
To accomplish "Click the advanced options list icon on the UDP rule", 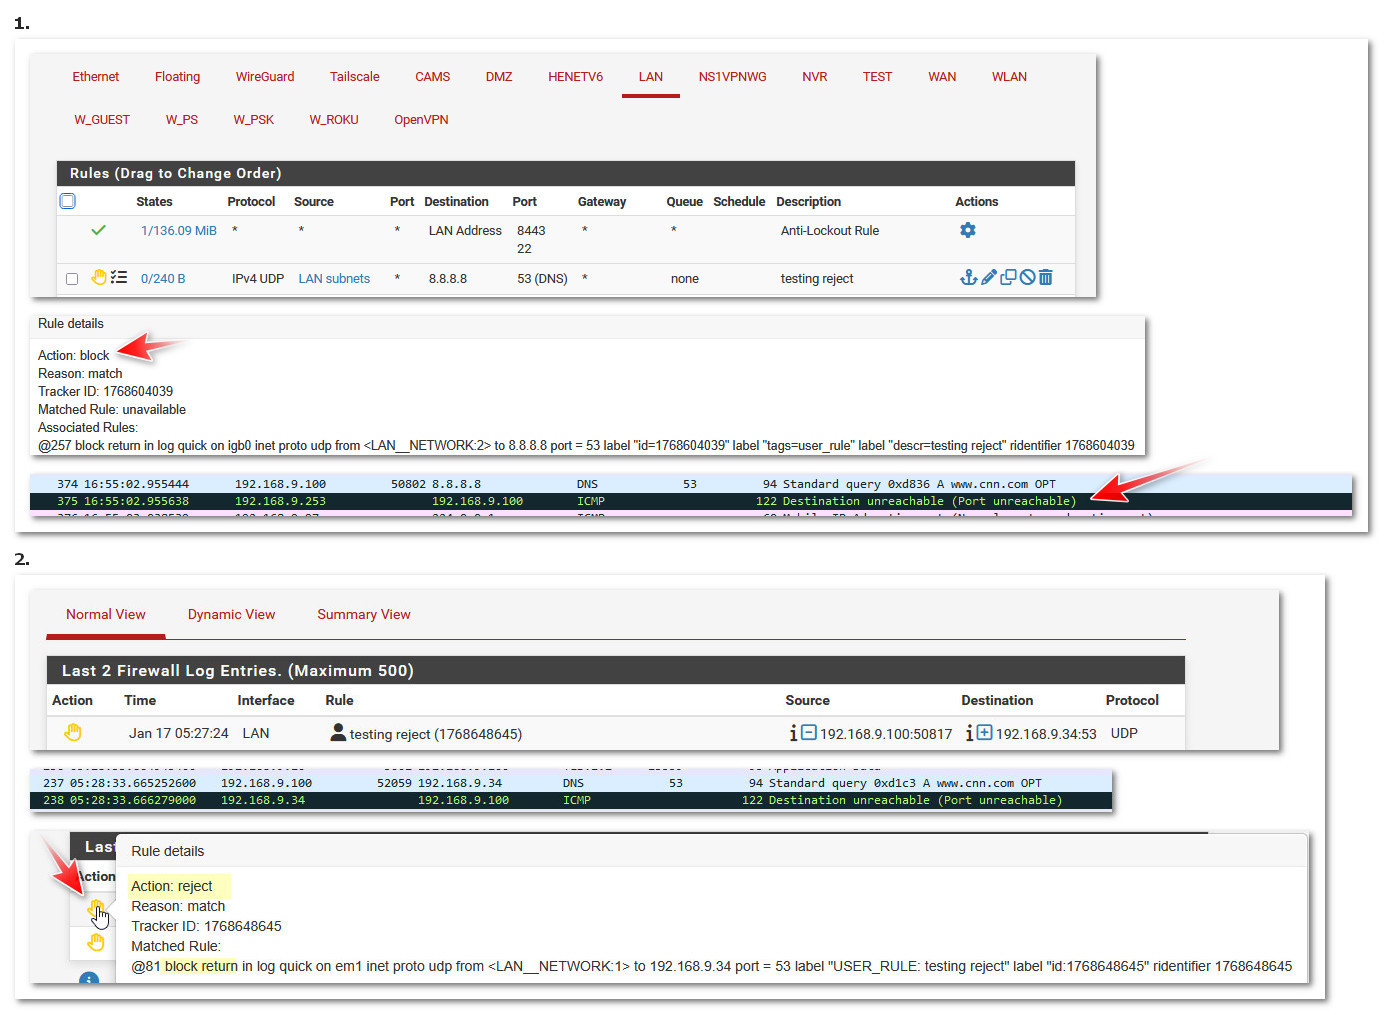I will pos(119,278).
